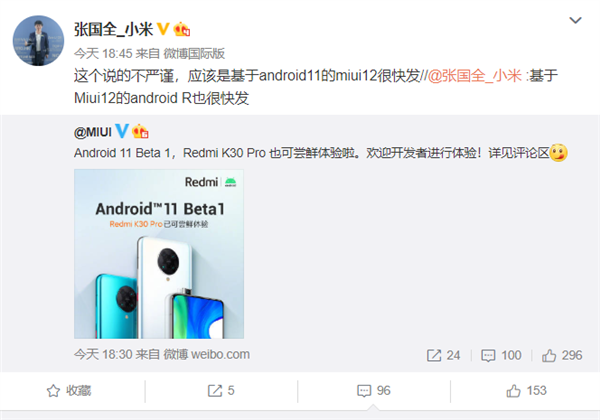Like the original MIUI post with 296
600x420 pixels.
[x=562, y=355]
